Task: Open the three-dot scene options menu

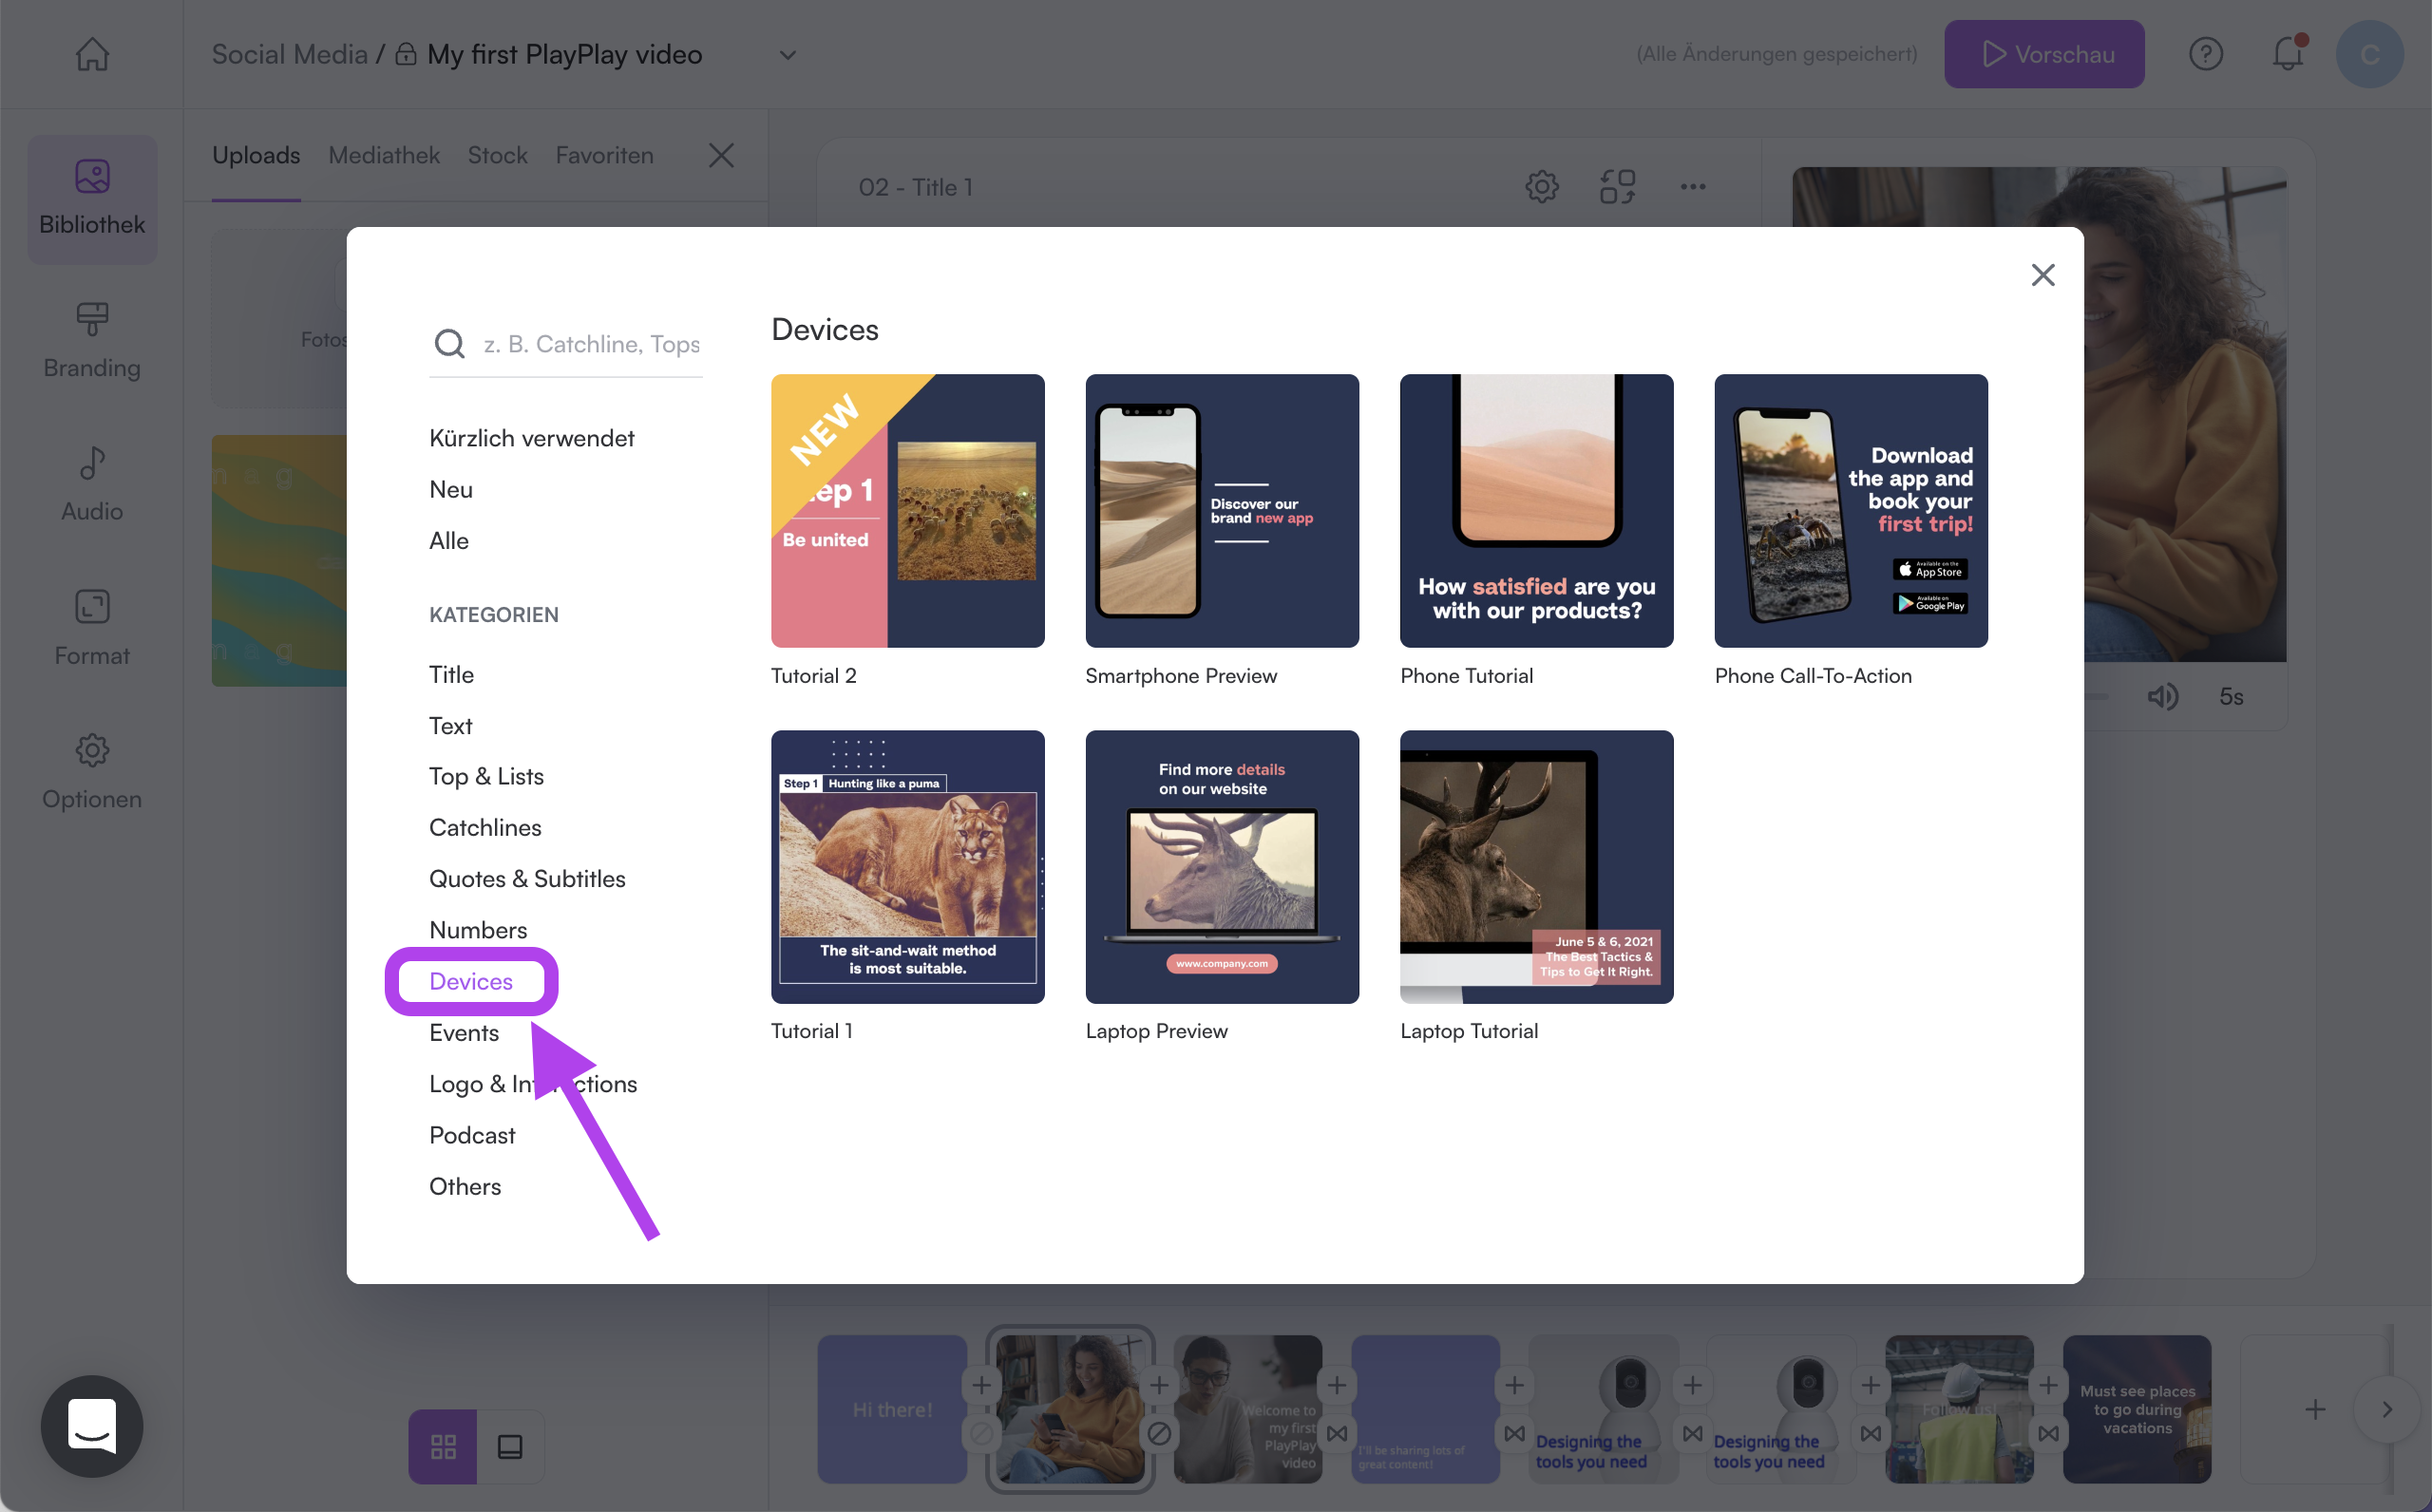Action: click(x=1692, y=187)
